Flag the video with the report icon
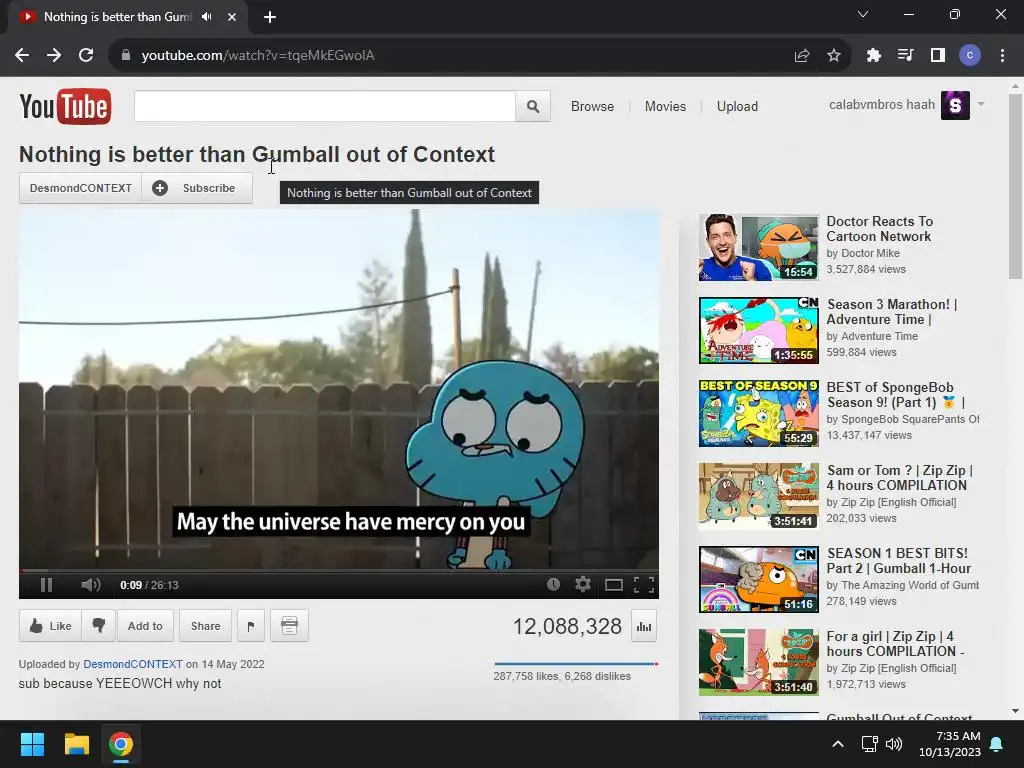The height and width of the screenshot is (768, 1024). (x=251, y=626)
